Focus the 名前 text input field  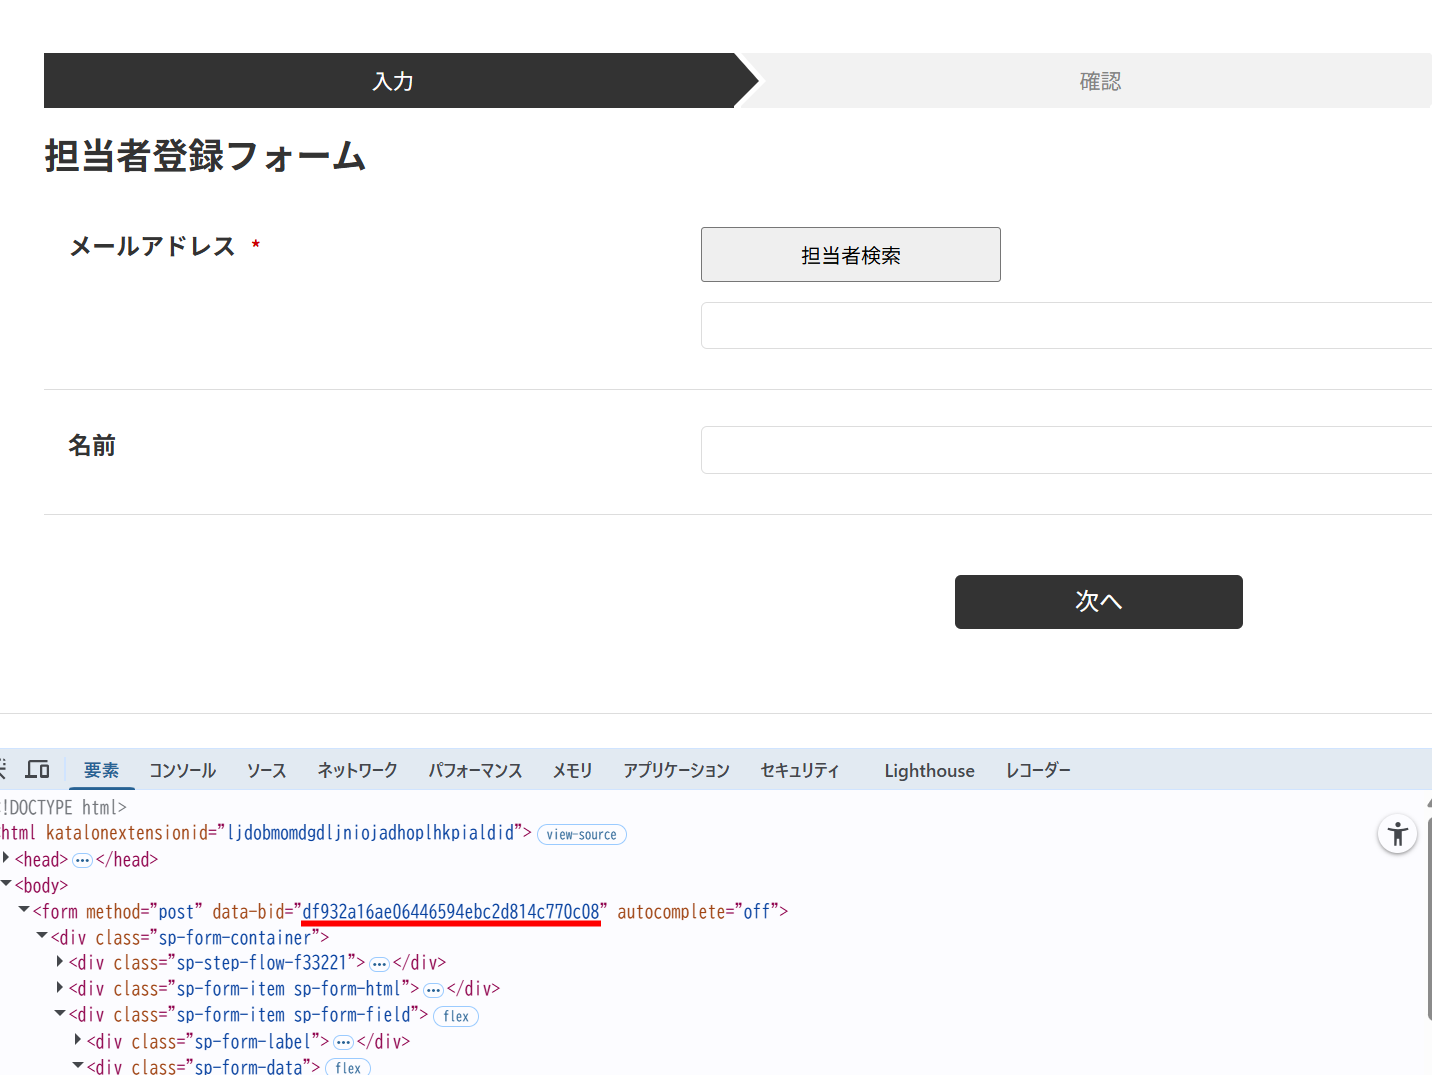1066,450
